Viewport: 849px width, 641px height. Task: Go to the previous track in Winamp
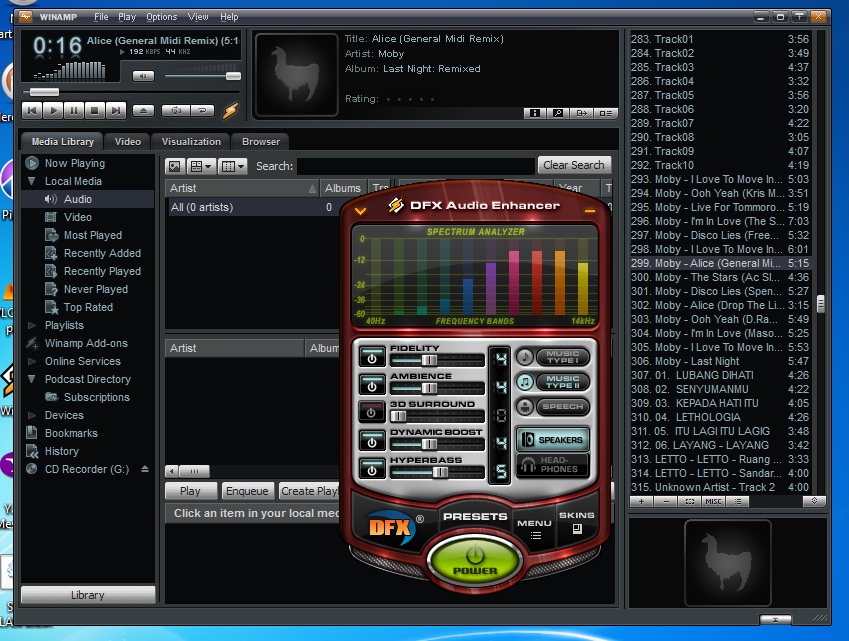tap(32, 110)
